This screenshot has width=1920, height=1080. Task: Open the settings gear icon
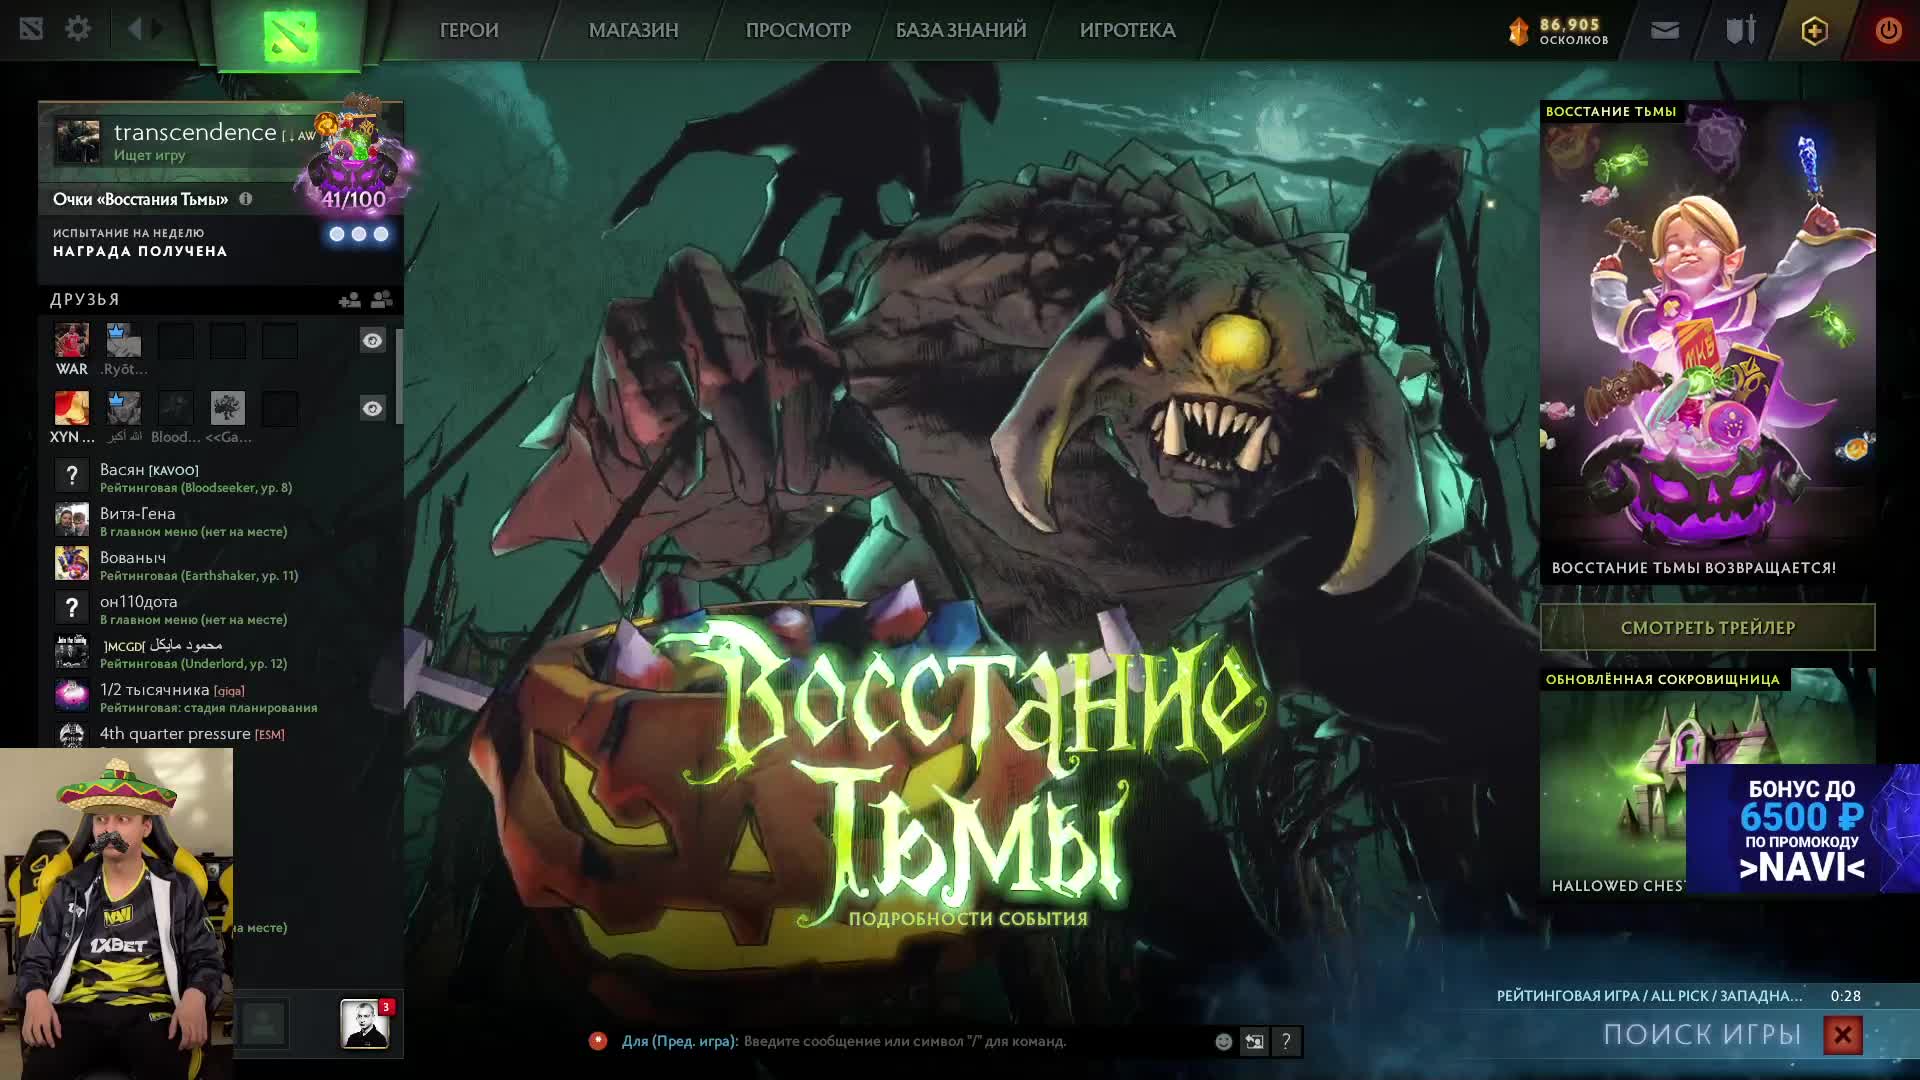(x=78, y=29)
